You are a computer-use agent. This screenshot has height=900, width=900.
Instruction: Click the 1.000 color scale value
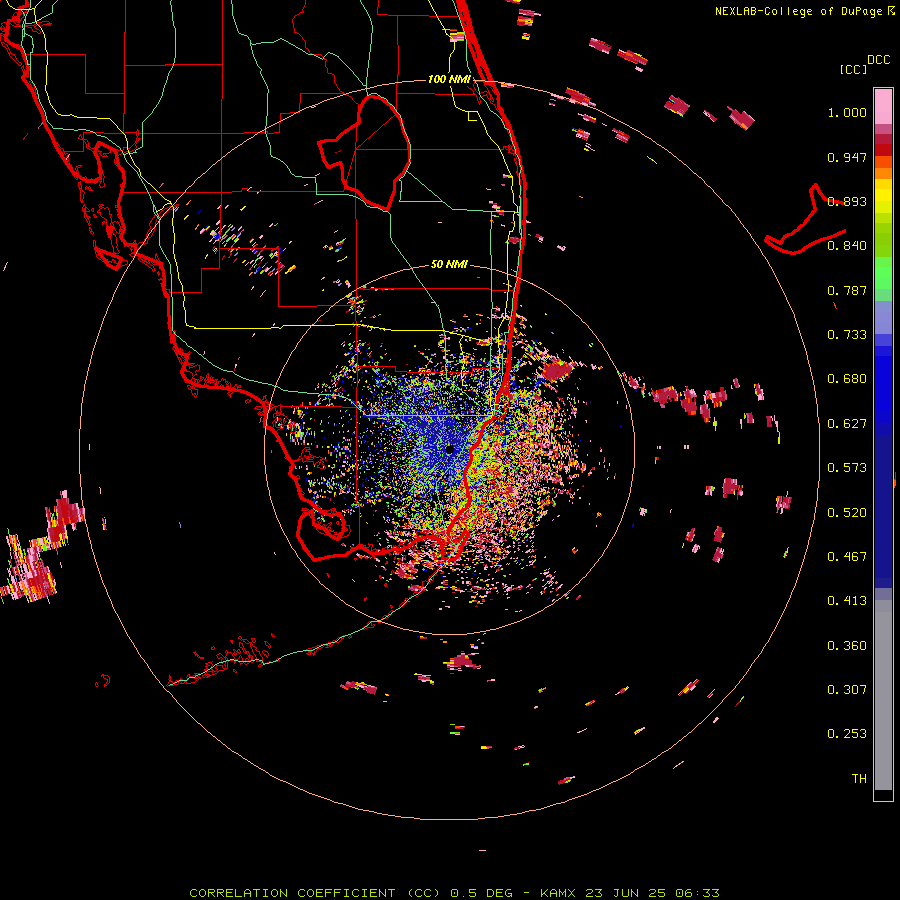tap(847, 112)
